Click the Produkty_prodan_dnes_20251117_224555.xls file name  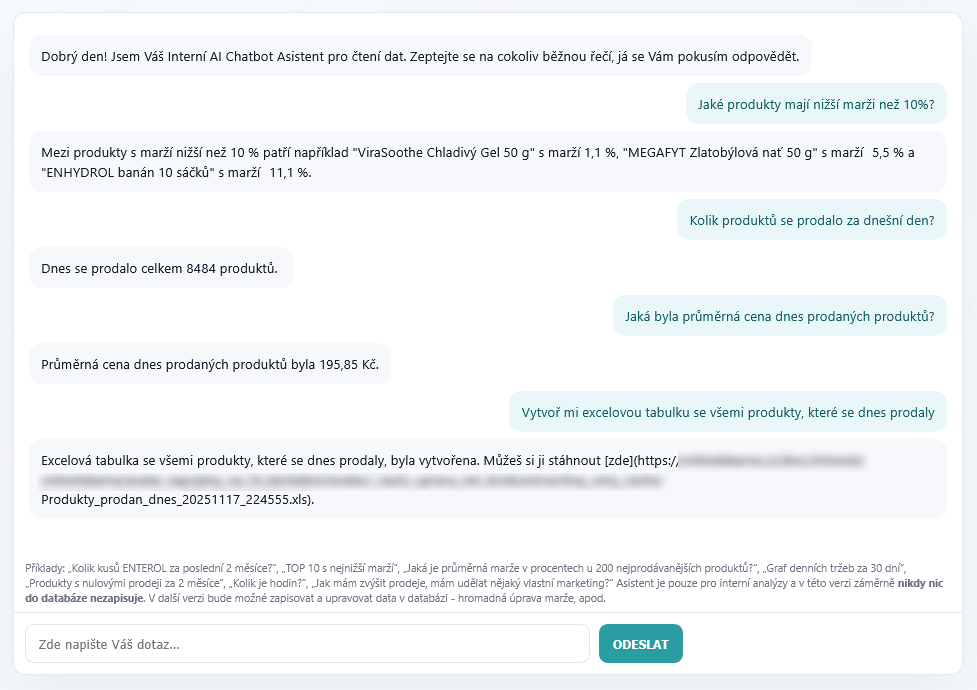tap(176, 500)
